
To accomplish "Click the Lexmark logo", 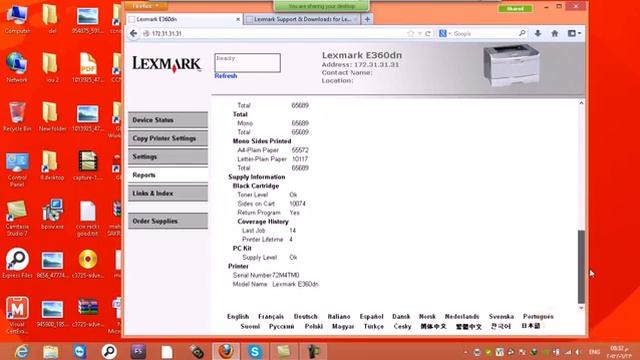I will [x=167, y=64].
